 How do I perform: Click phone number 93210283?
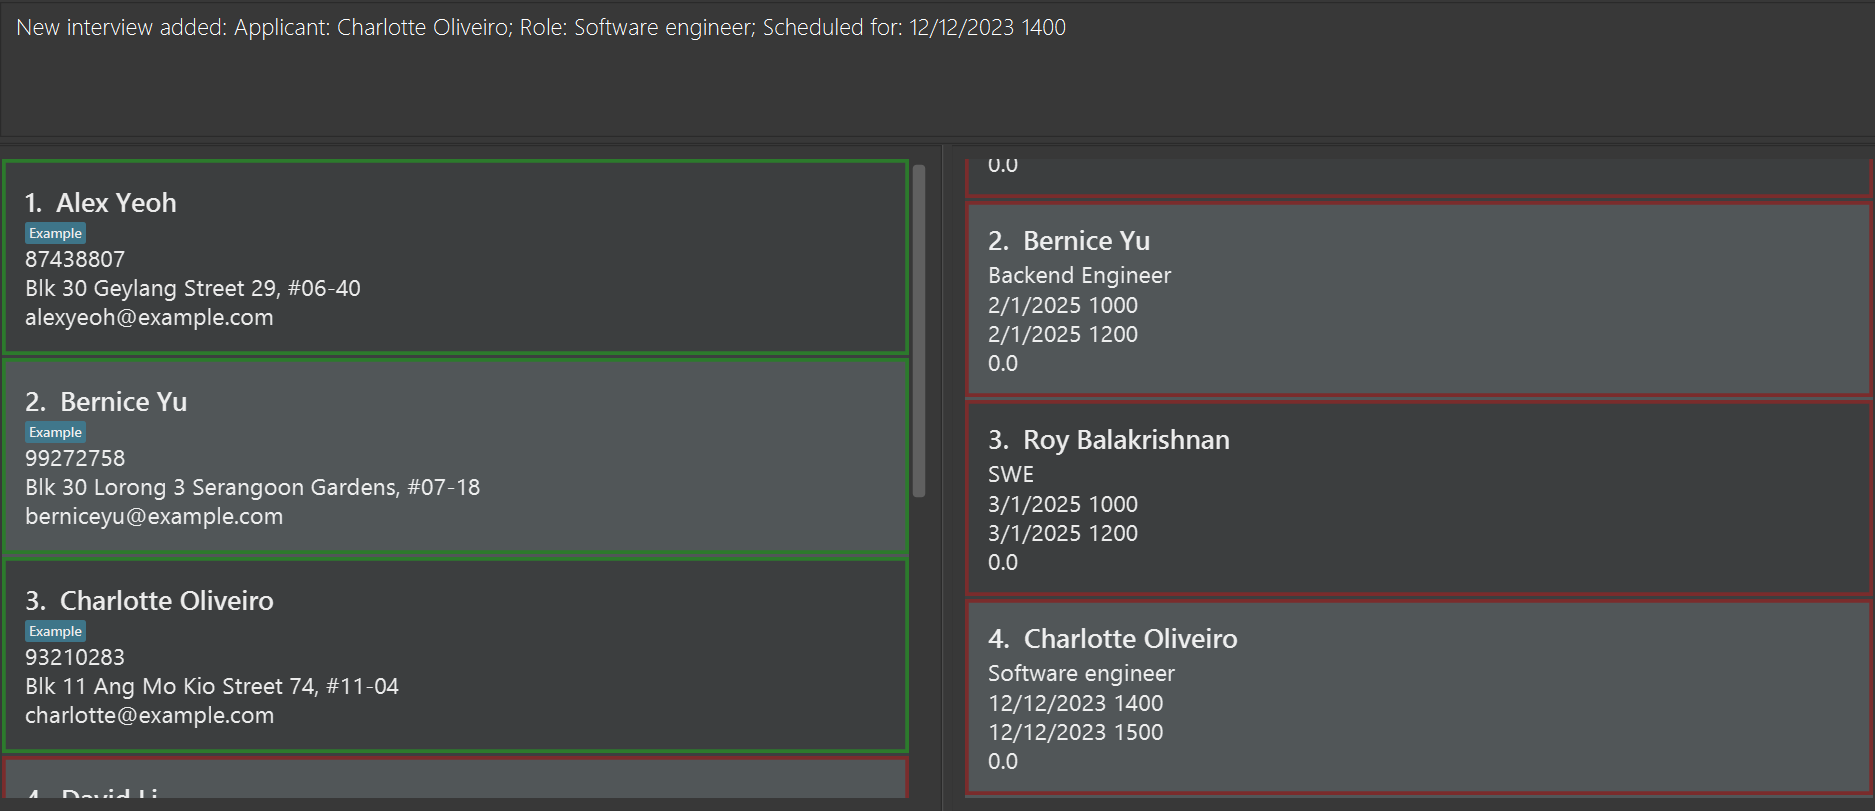(75, 657)
